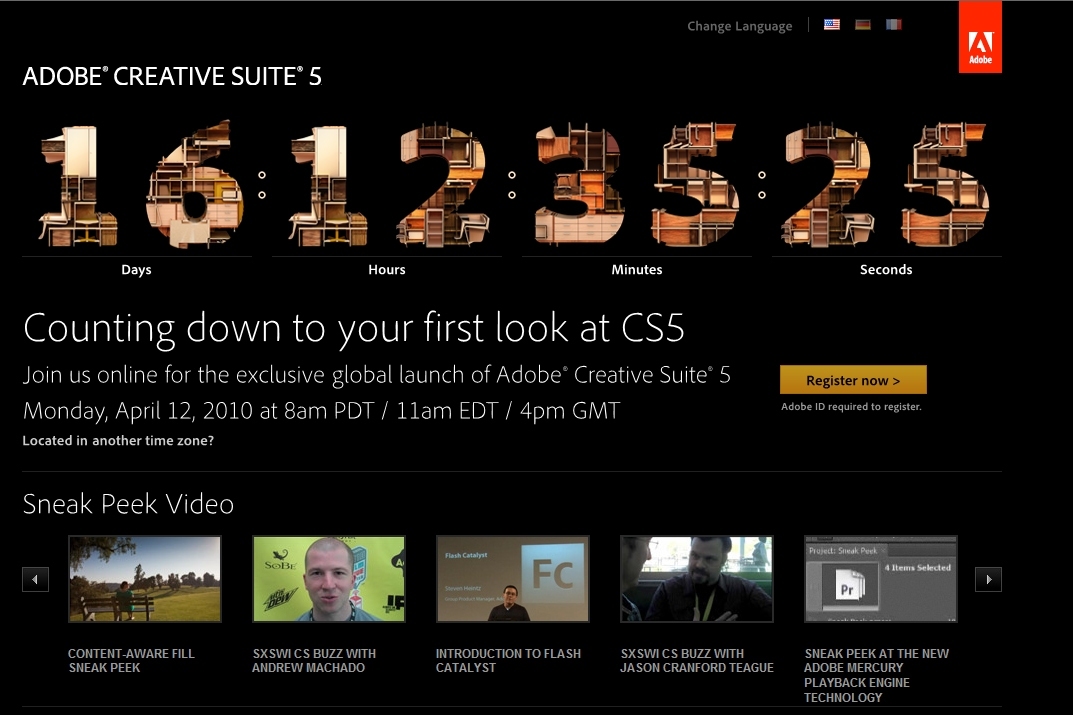Click the Register now button
Screen dimensions: 1073x715
853,380
